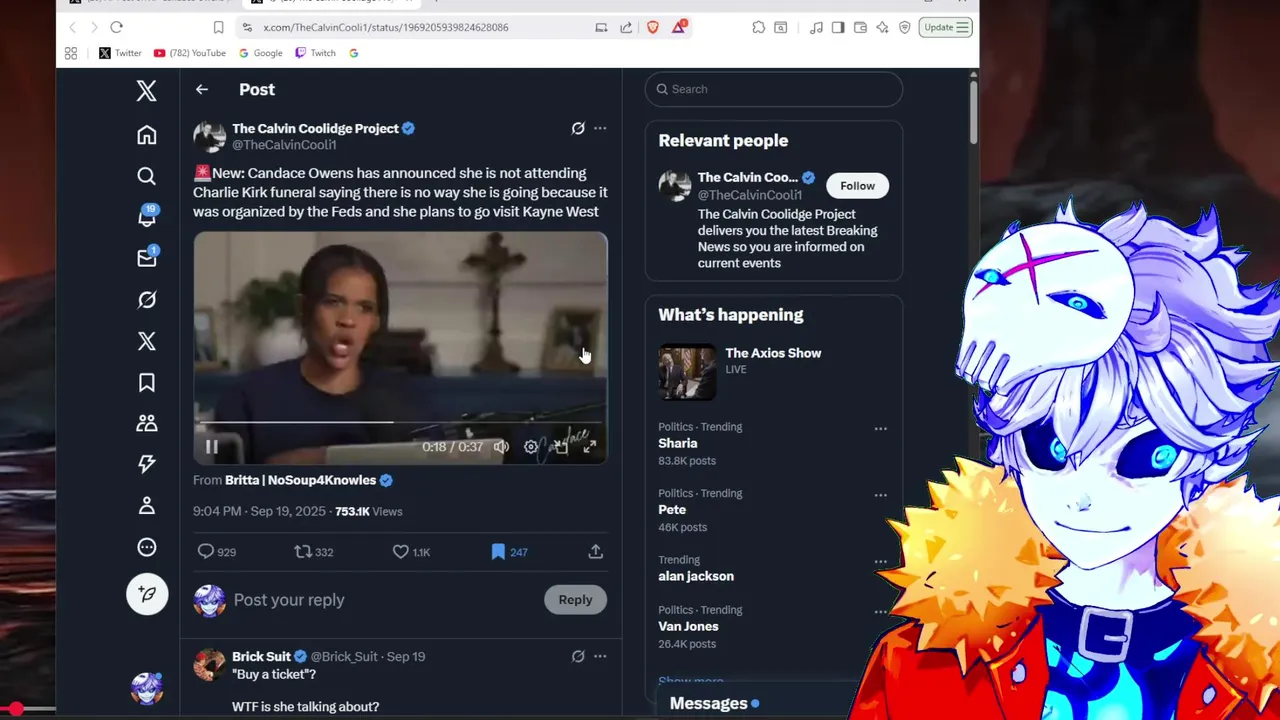Open the Explore search icon in sidebar
Image resolution: width=1280 pixels, height=720 pixels.
[x=147, y=176]
